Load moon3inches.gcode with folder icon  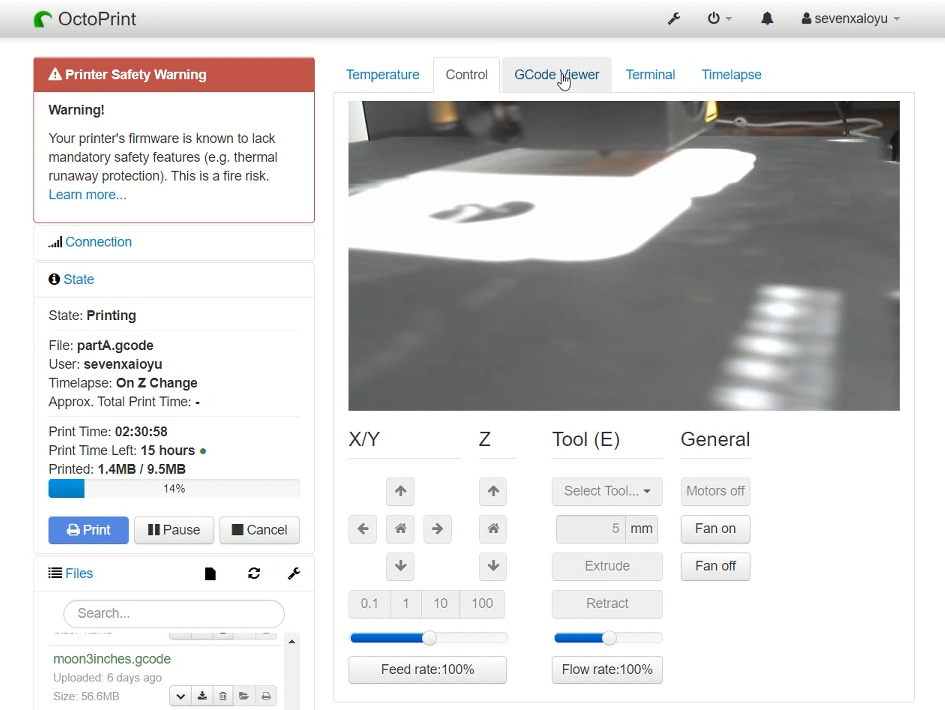click(x=244, y=696)
